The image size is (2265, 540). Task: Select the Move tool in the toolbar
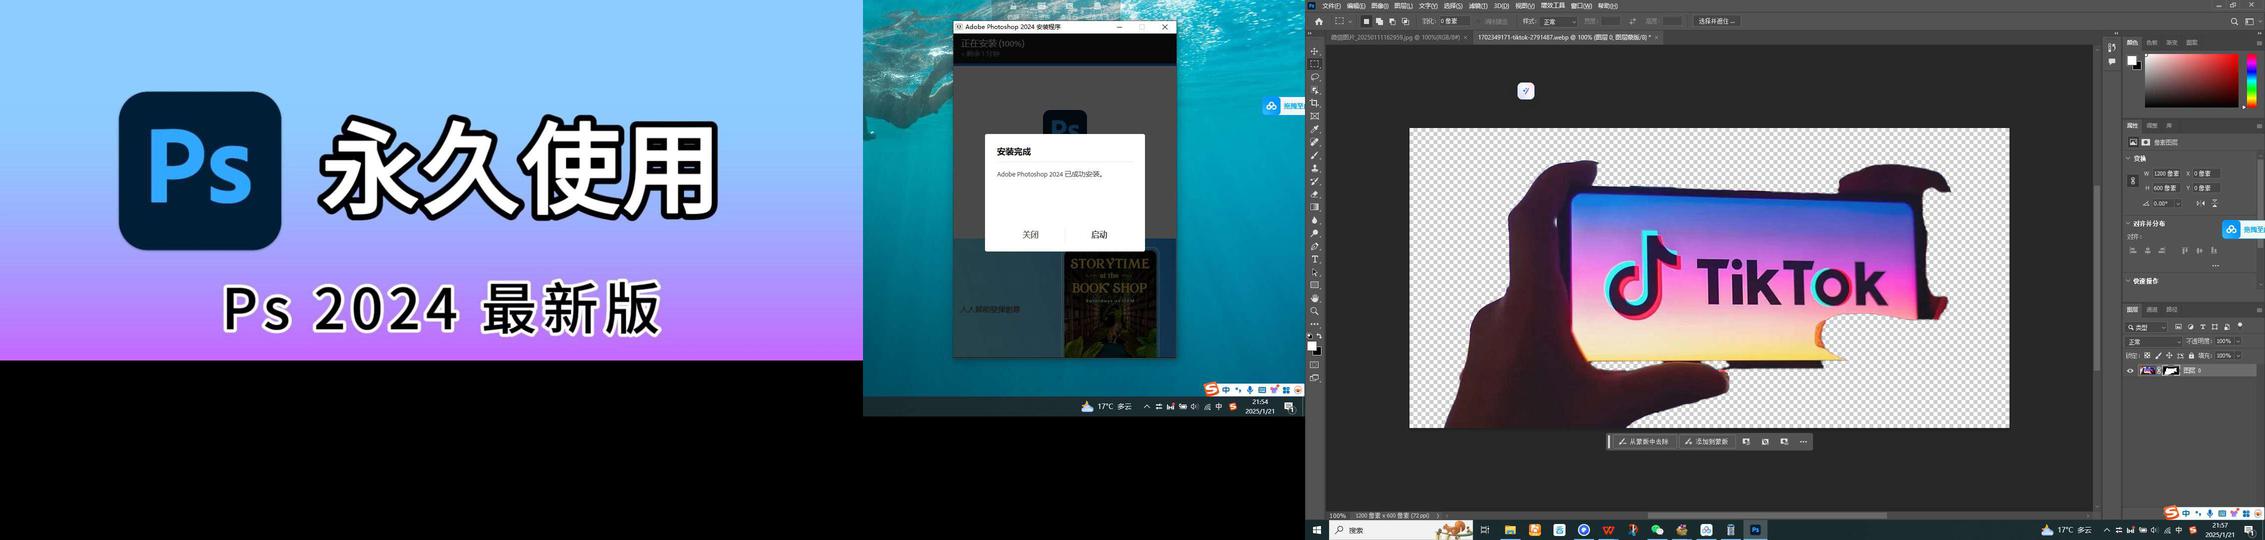(1314, 51)
